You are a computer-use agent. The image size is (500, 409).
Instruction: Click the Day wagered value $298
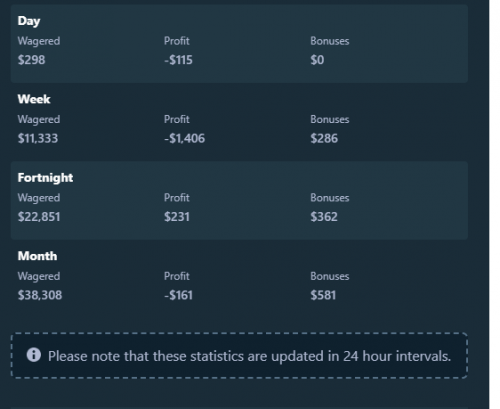tap(31, 60)
